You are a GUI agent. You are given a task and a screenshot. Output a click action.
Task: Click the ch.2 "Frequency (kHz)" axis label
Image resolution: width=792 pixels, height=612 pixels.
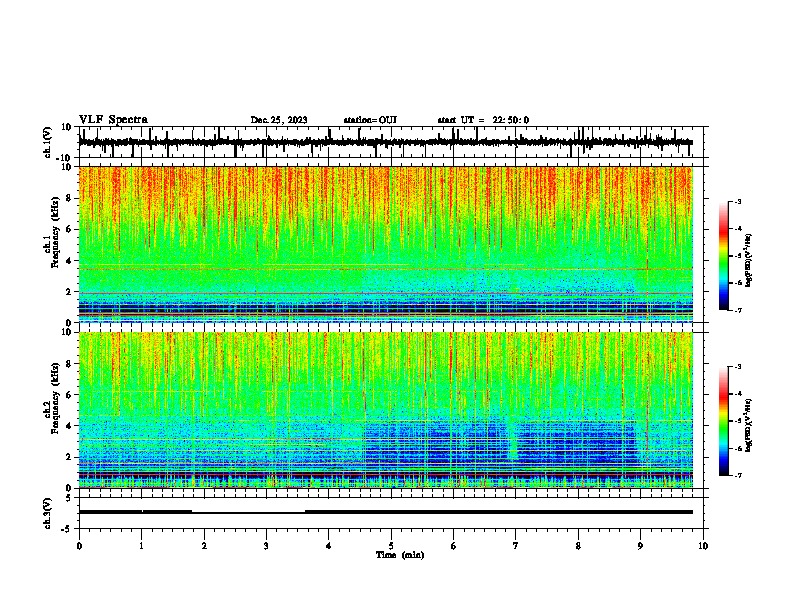[55, 398]
